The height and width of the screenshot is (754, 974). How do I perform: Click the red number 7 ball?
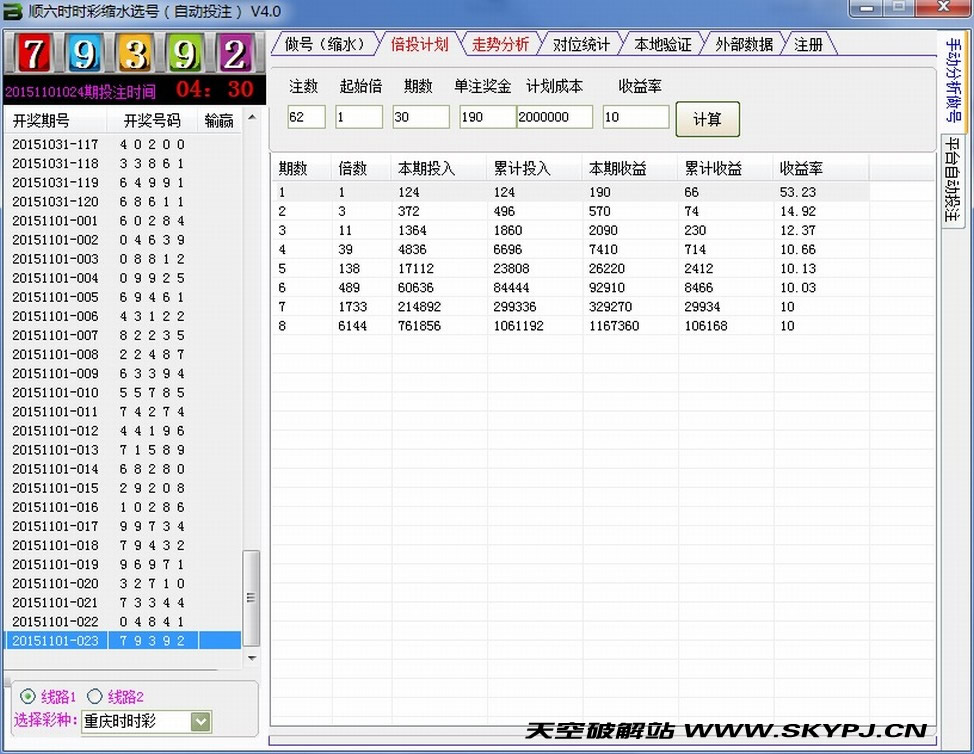(x=34, y=54)
